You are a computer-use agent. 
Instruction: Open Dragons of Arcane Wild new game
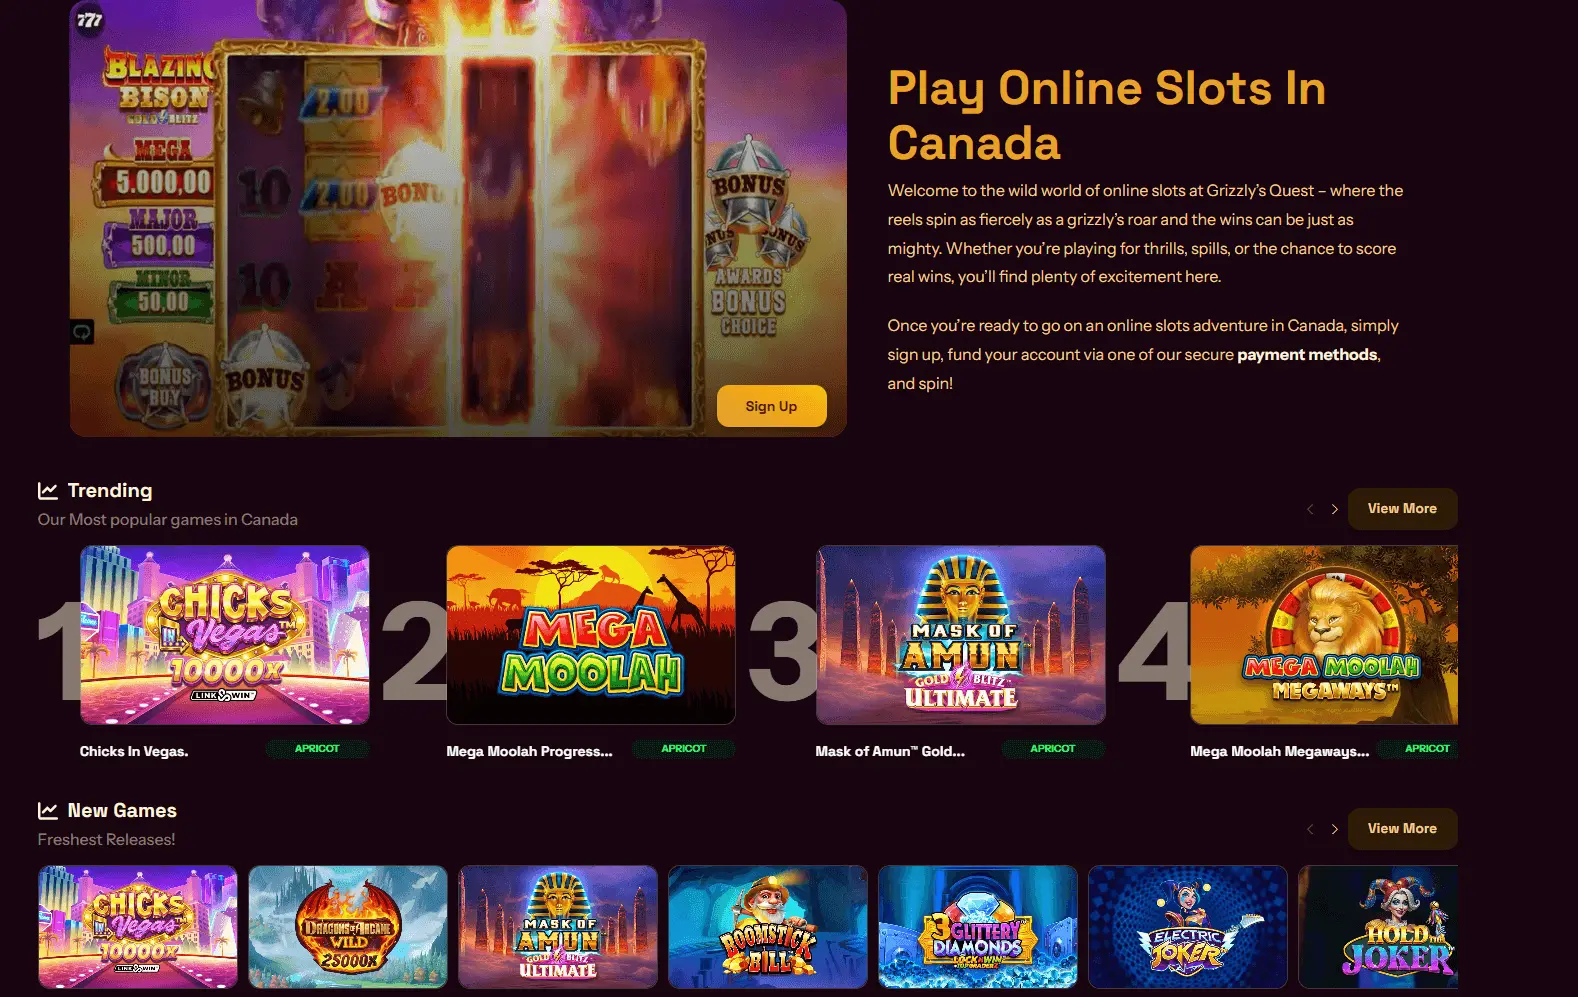coord(348,927)
